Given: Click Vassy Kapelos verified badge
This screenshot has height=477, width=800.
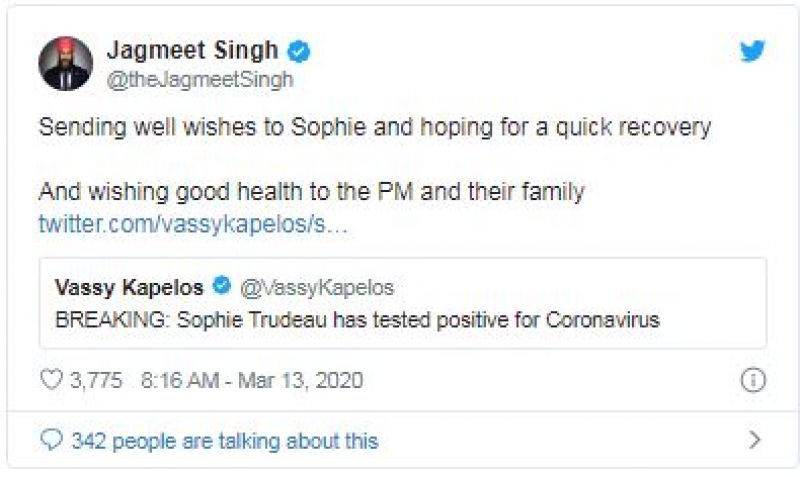Looking at the screenshot, I should pyautogui.click(x=222, y=288).
